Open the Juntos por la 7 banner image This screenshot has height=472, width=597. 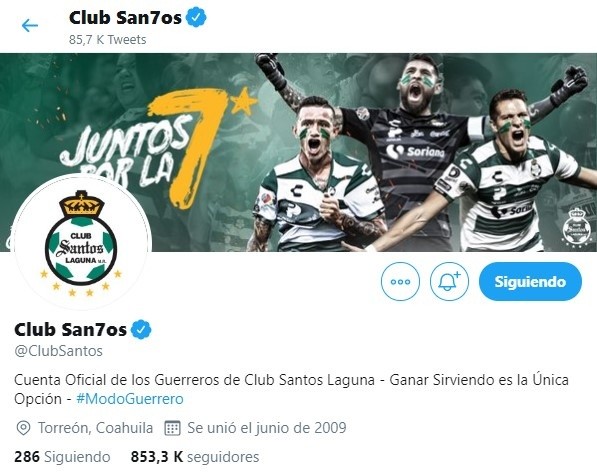pos(298,152)
